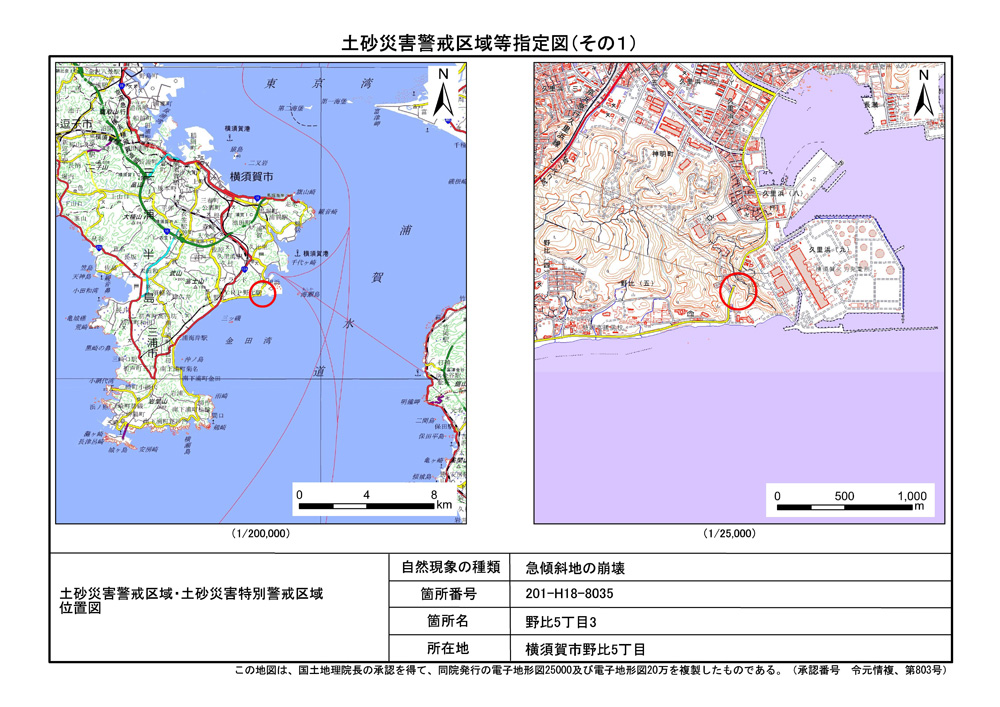Click the (1/200,000) scale caption

tap(261, 534)
